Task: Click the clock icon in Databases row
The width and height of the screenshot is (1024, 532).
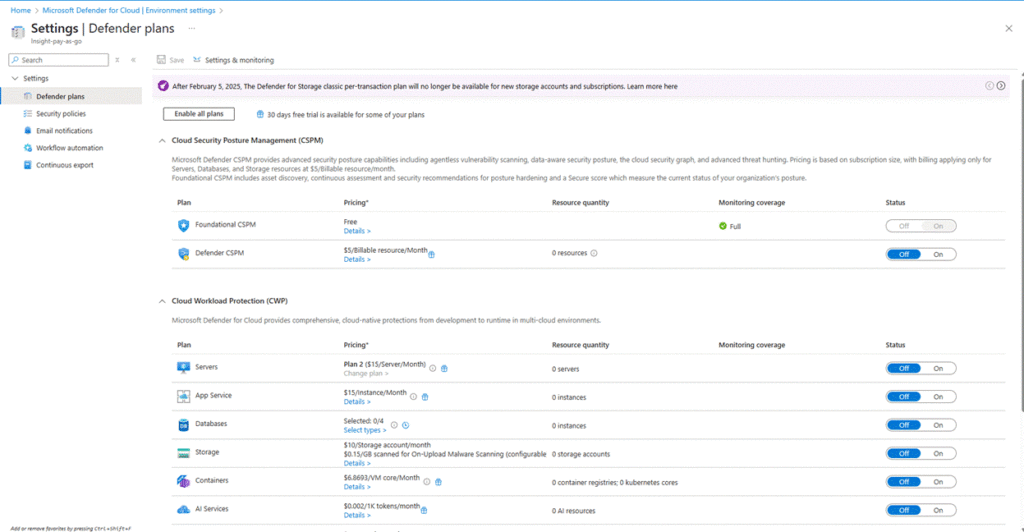Action: [406, 424]
